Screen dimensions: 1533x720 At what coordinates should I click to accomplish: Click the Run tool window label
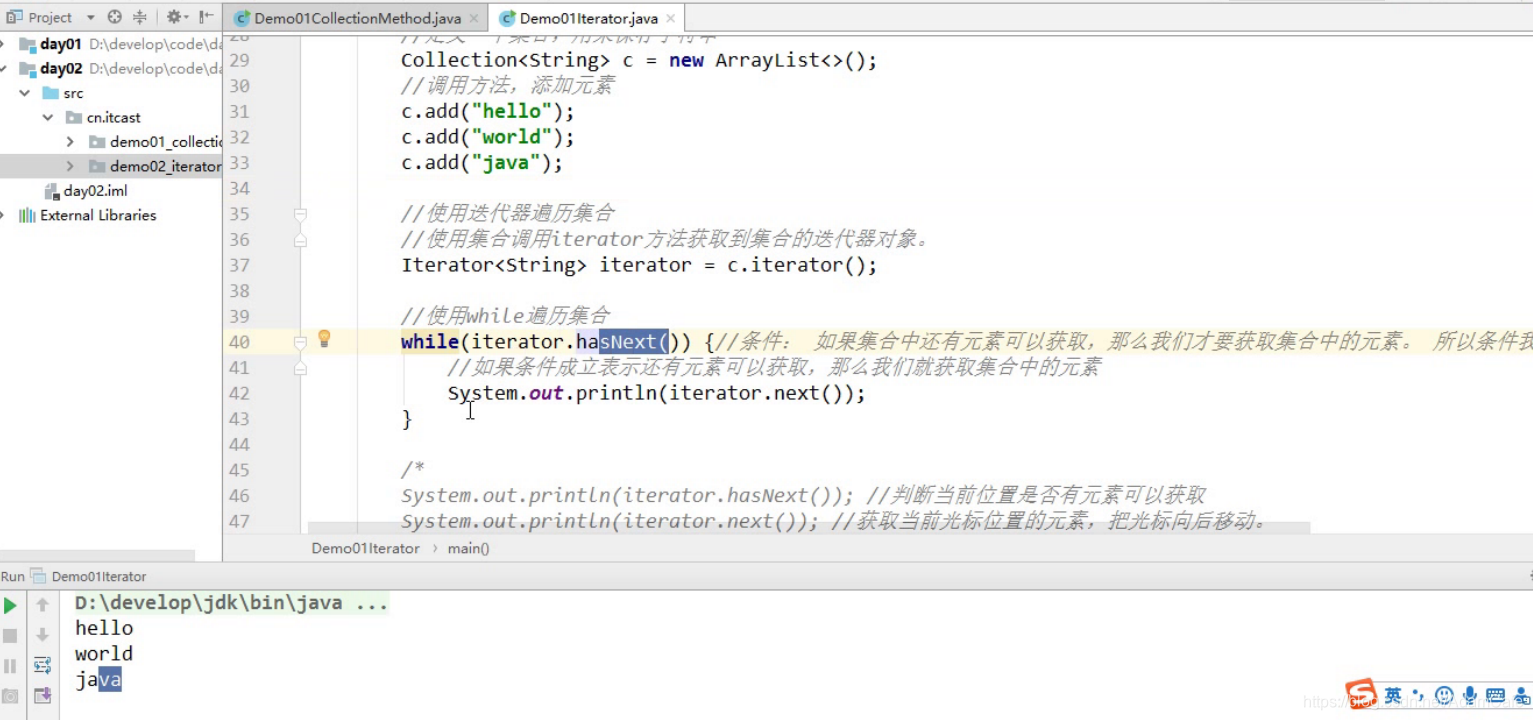pyautogui.click(x=12, y=576)
